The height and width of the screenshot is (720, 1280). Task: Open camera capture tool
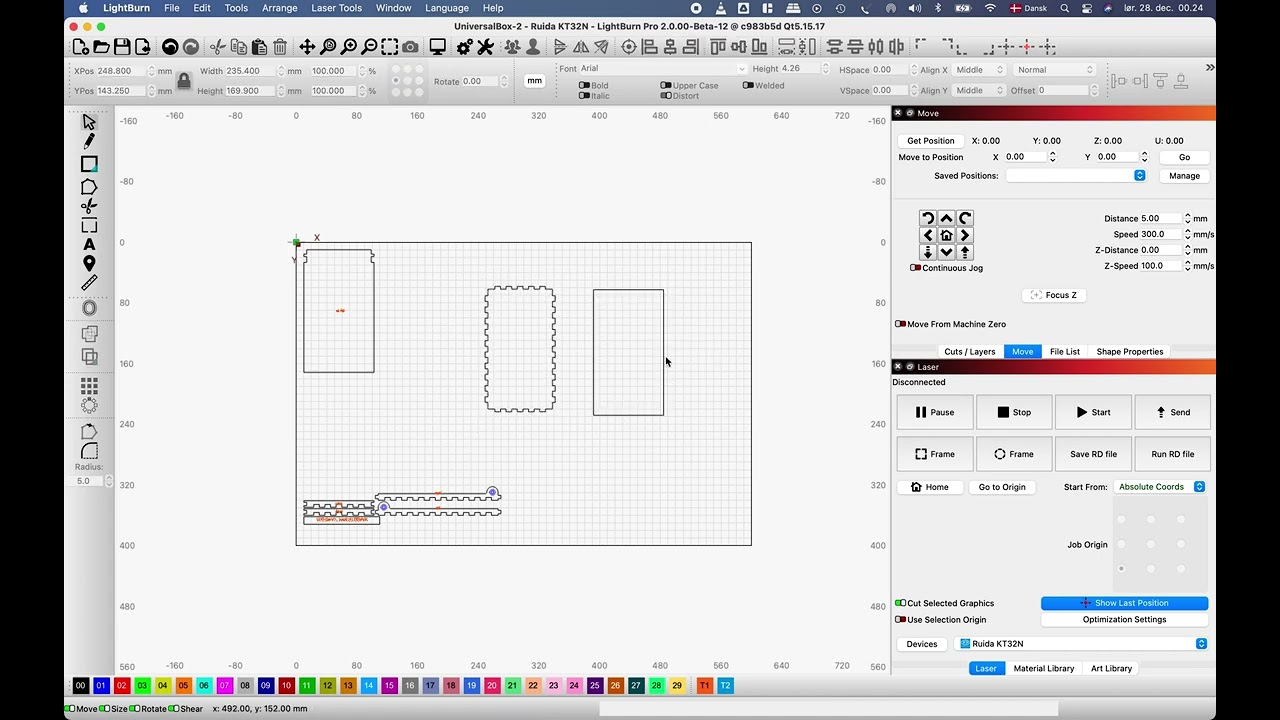click(x=411, y=47)
